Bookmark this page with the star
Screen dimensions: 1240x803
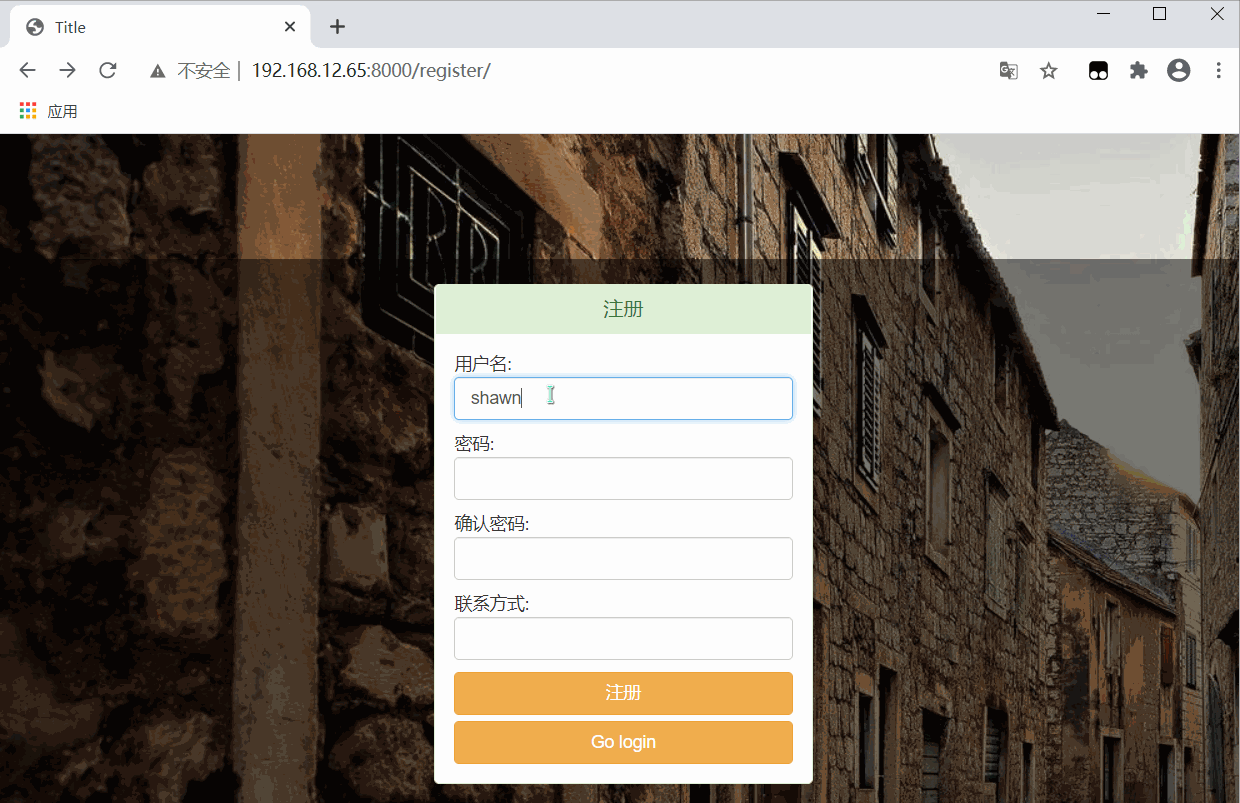[x=1048, y=70]
